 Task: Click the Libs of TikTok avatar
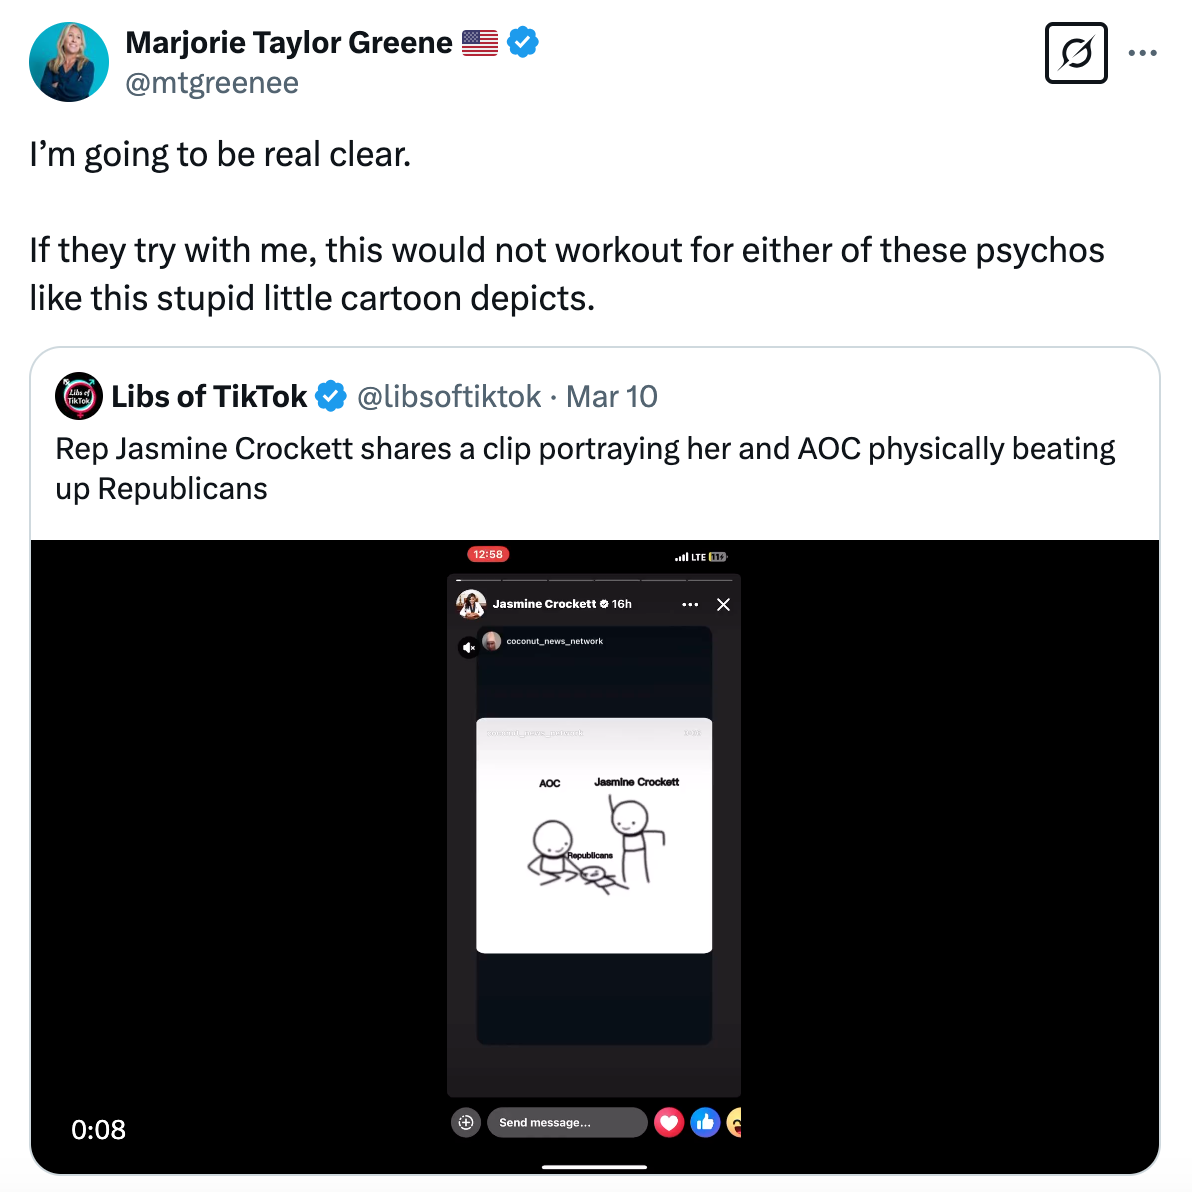(x=79, y=397)
